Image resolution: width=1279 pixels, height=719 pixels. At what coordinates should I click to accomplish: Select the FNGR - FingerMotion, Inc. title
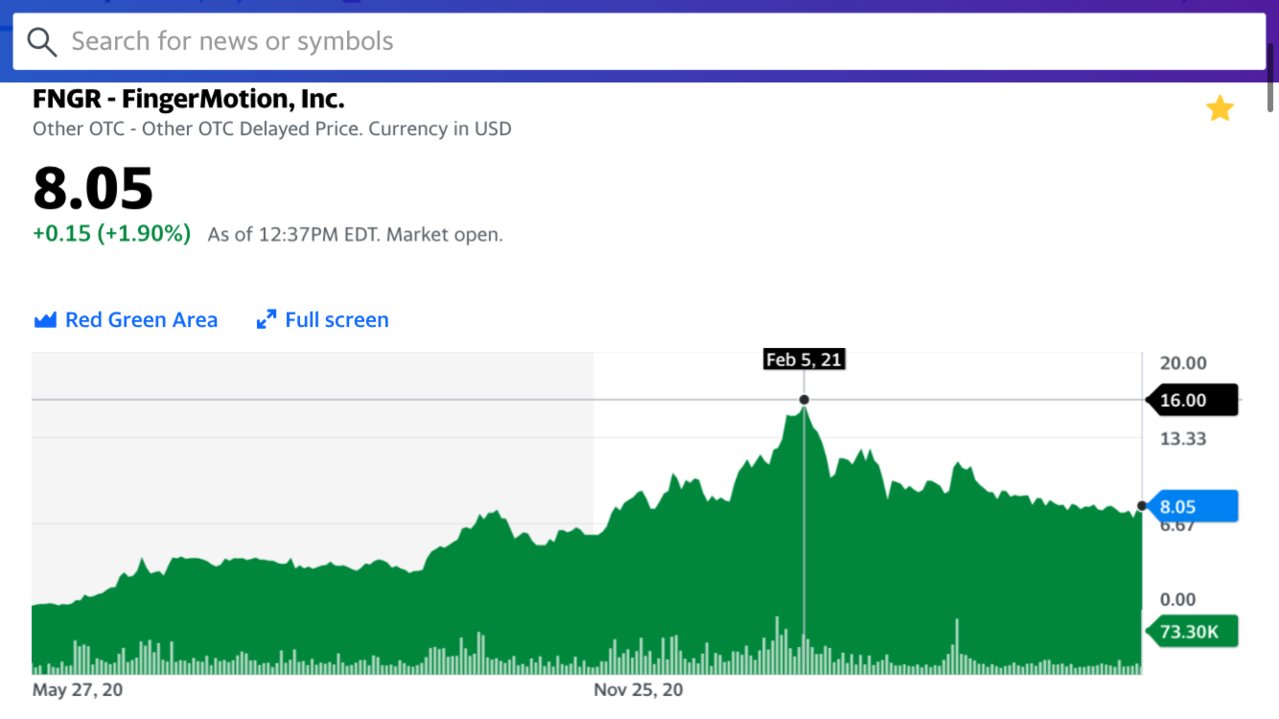tap(188, 99)
